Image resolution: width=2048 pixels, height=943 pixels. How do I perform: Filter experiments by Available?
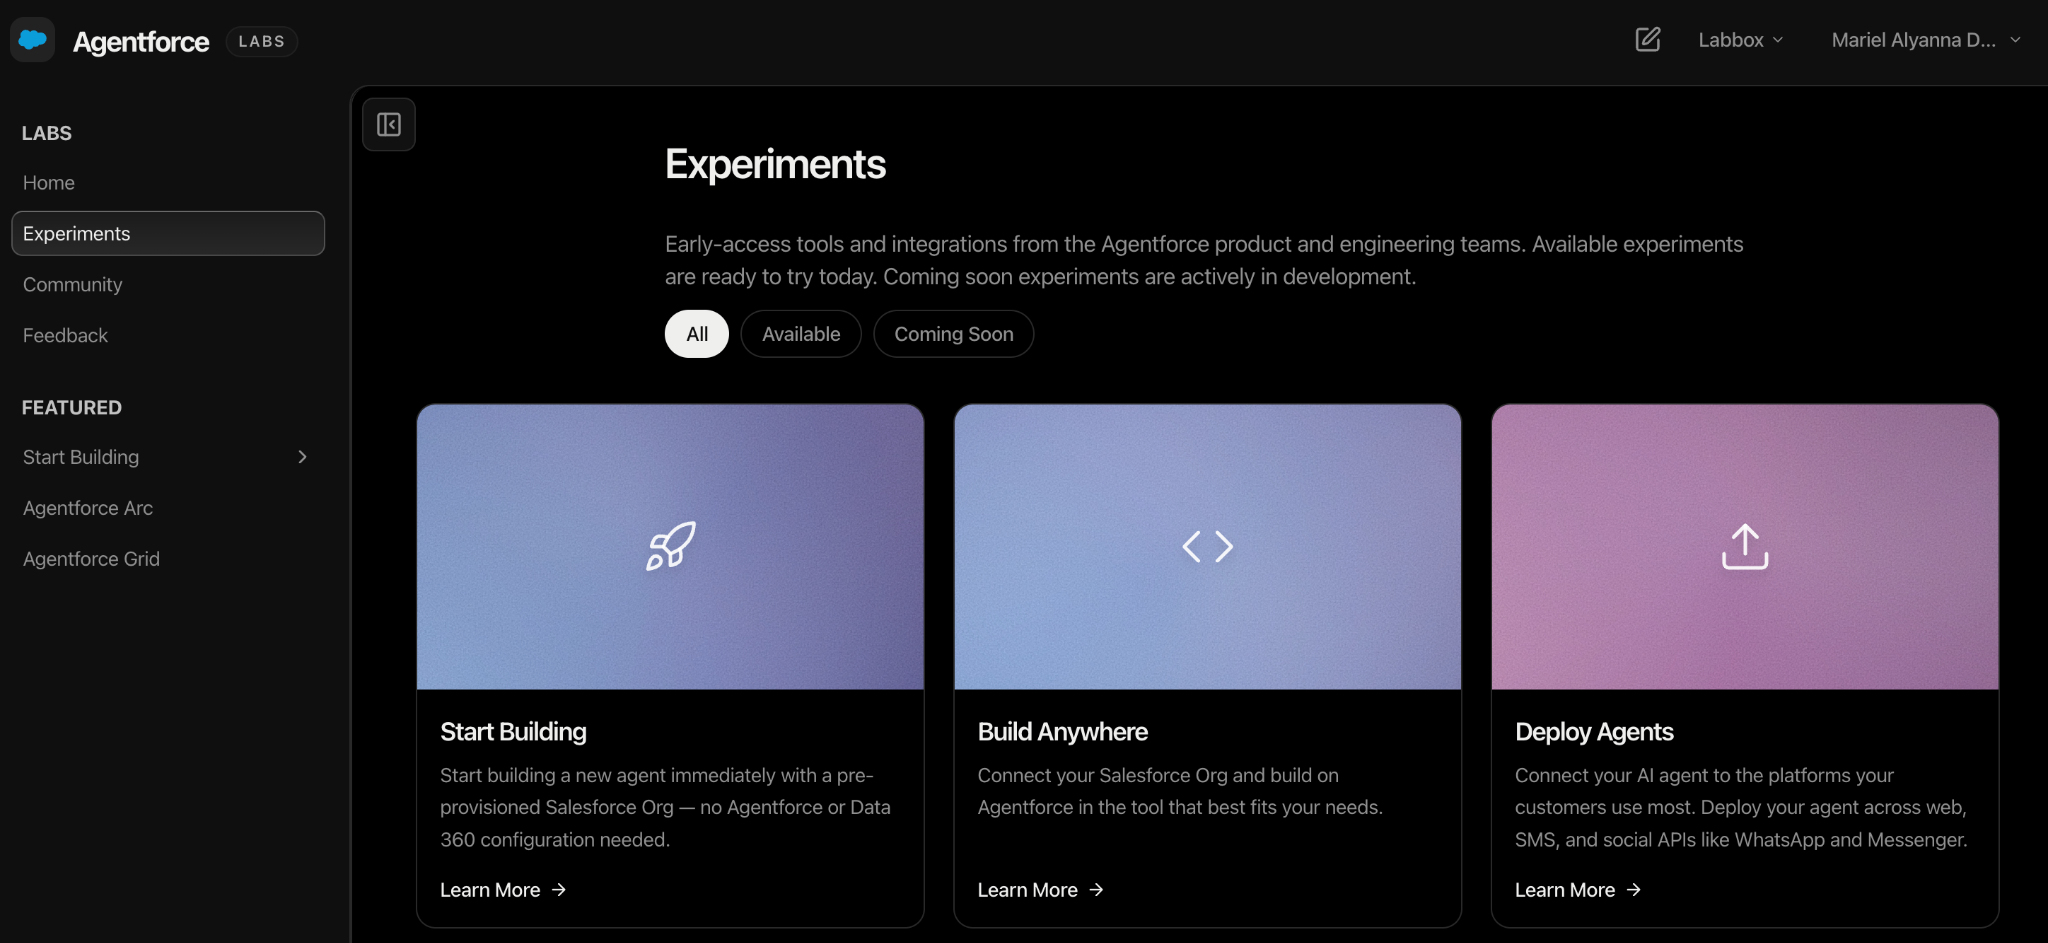(x=801, y=334)
